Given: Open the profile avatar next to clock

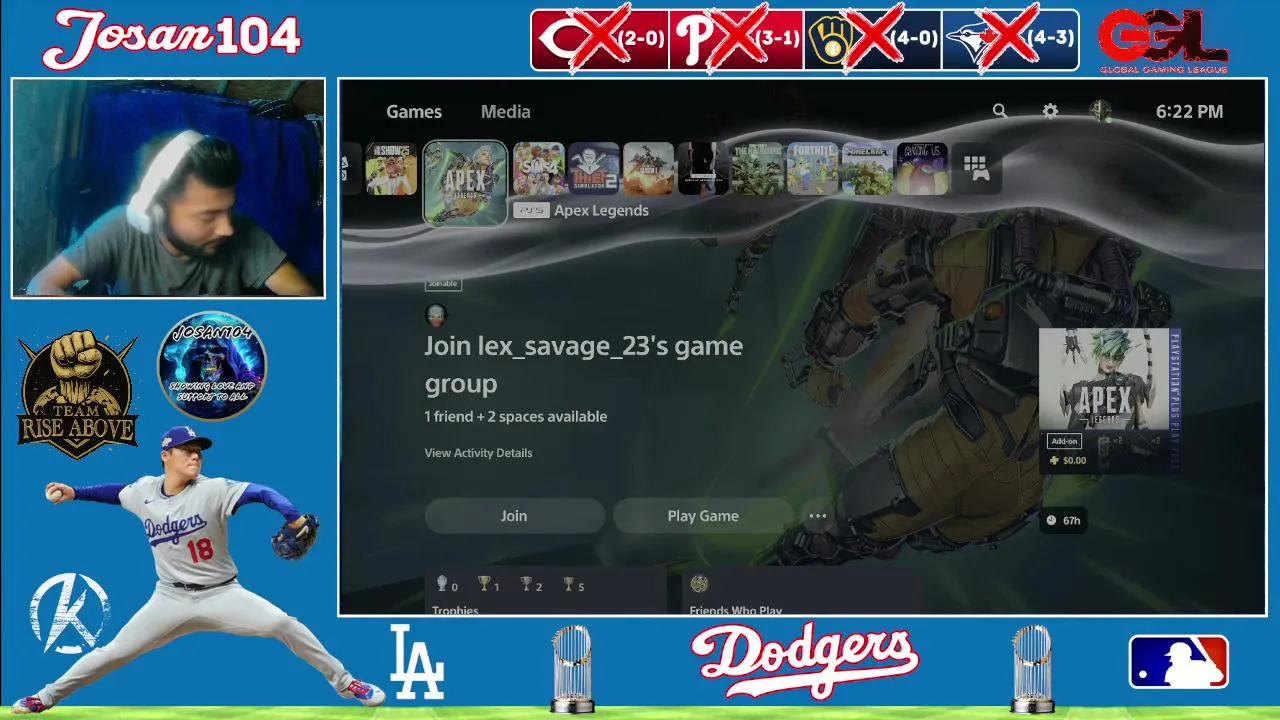Looking at the screenshot, I should [1101, 111].
